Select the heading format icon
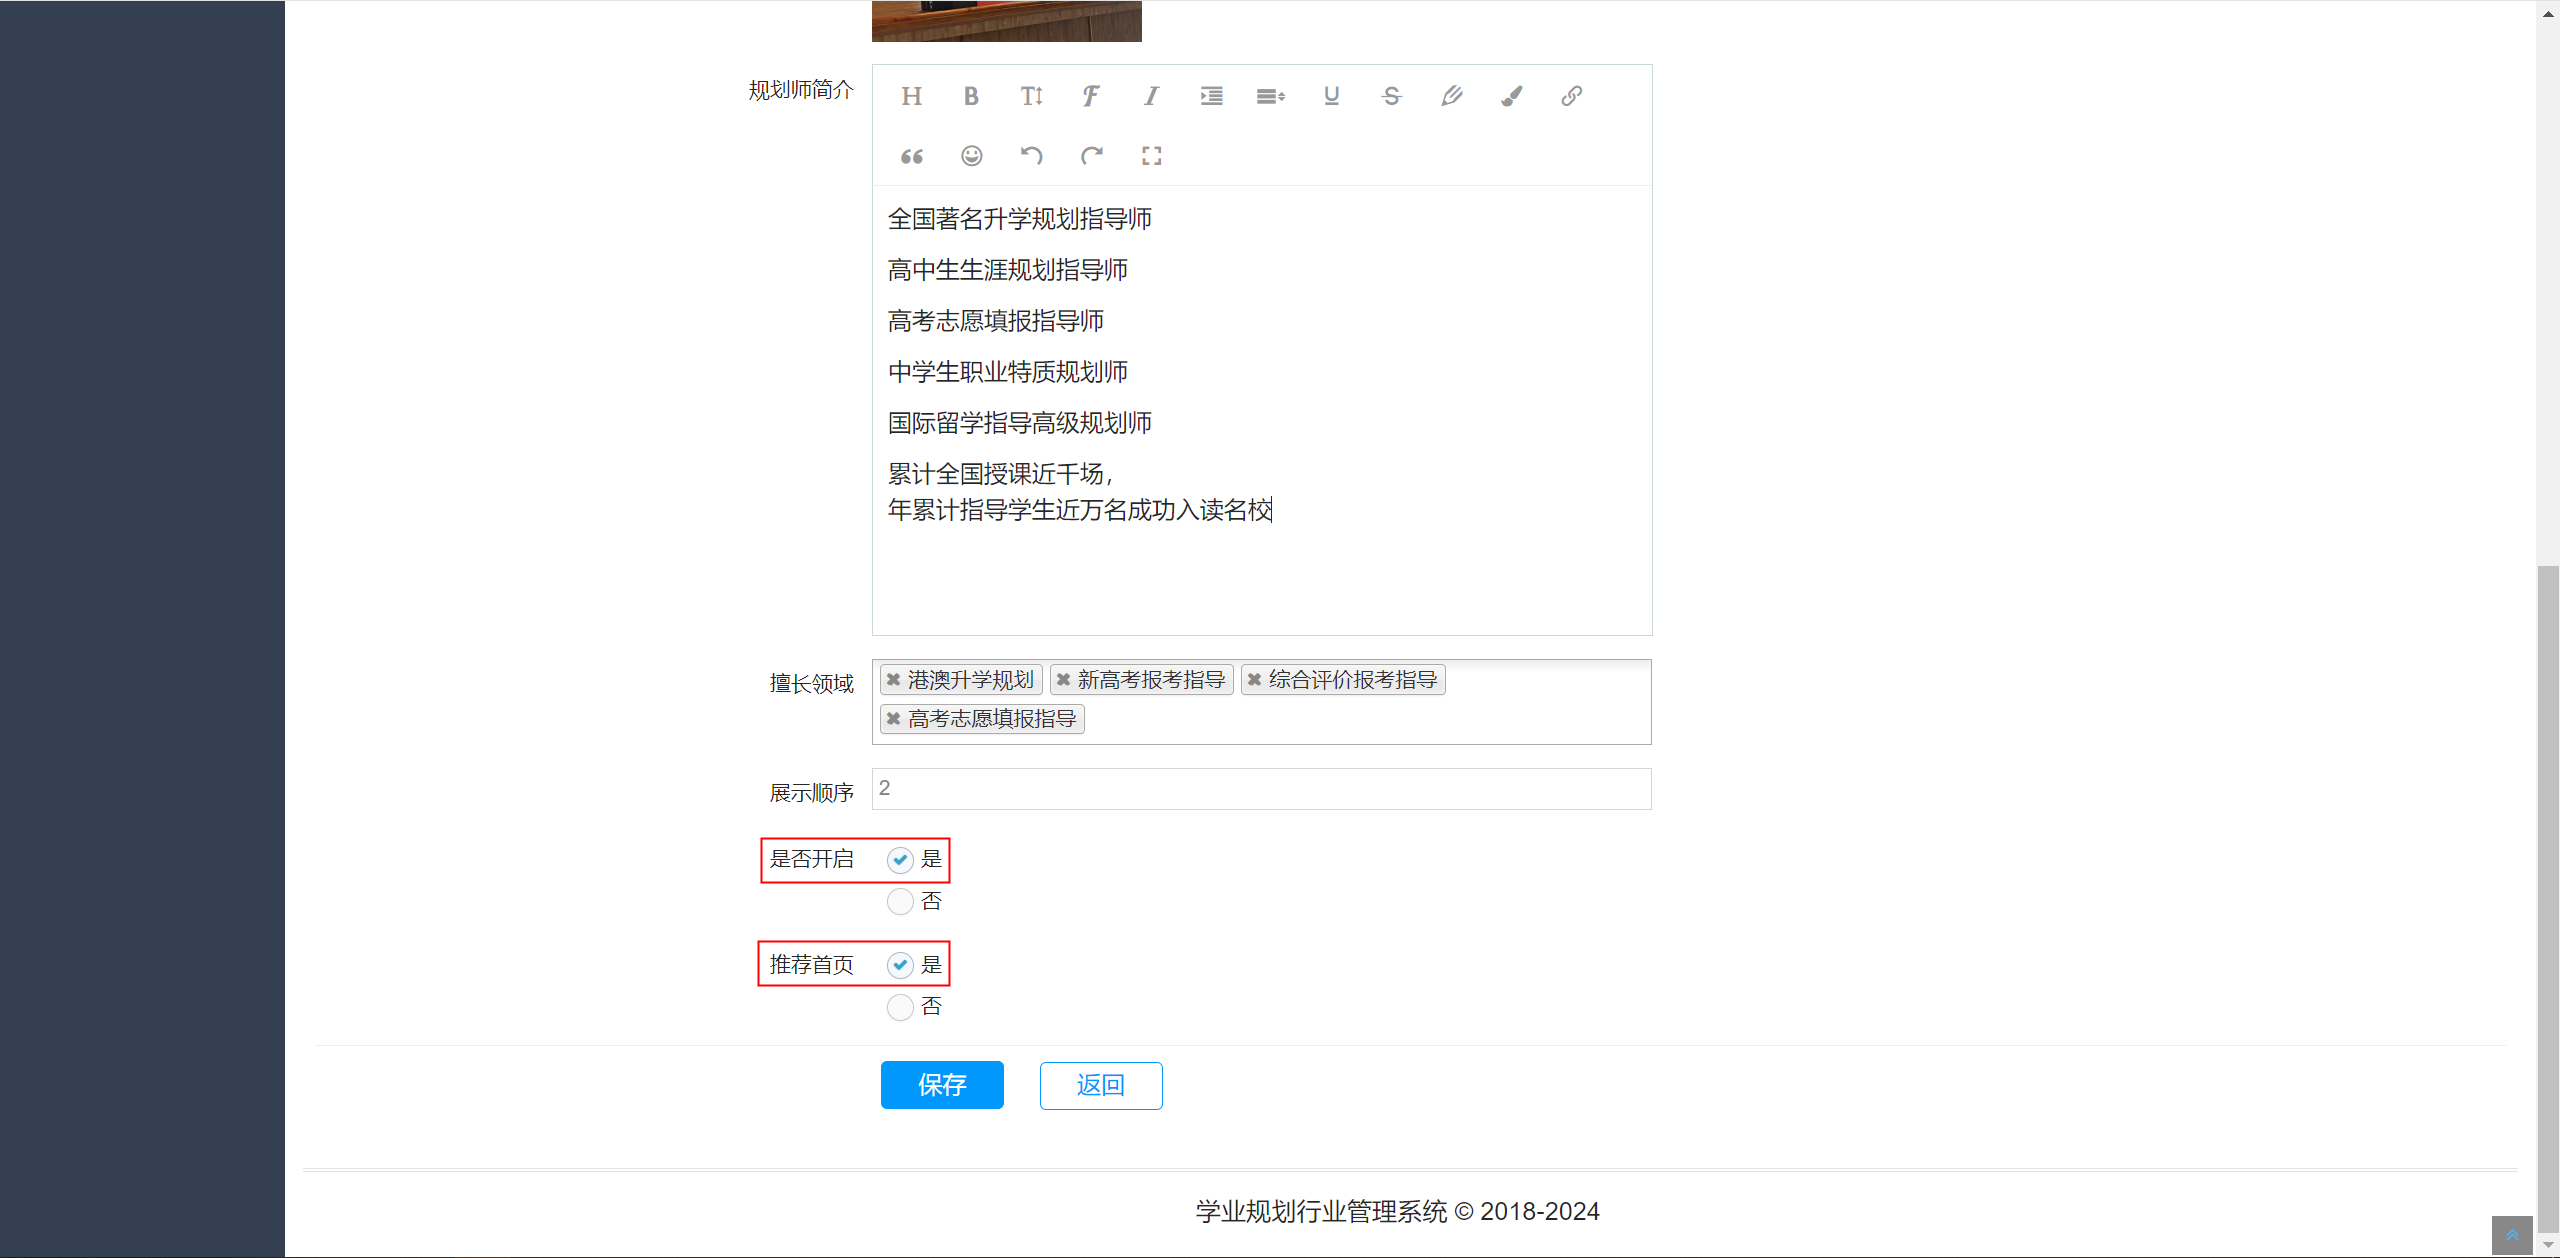 tap(910, 96)
